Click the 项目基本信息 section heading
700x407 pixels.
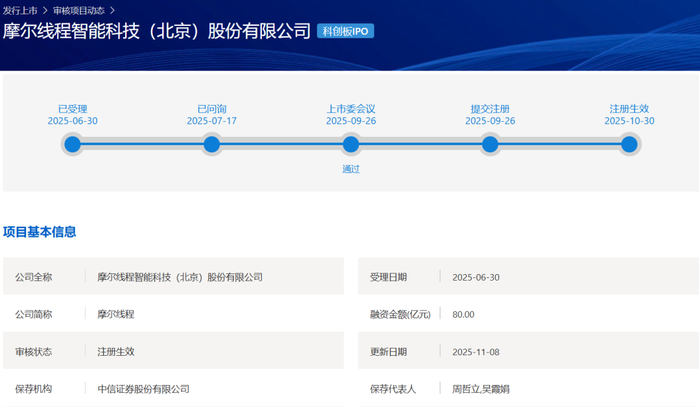(x=40, y=232)
